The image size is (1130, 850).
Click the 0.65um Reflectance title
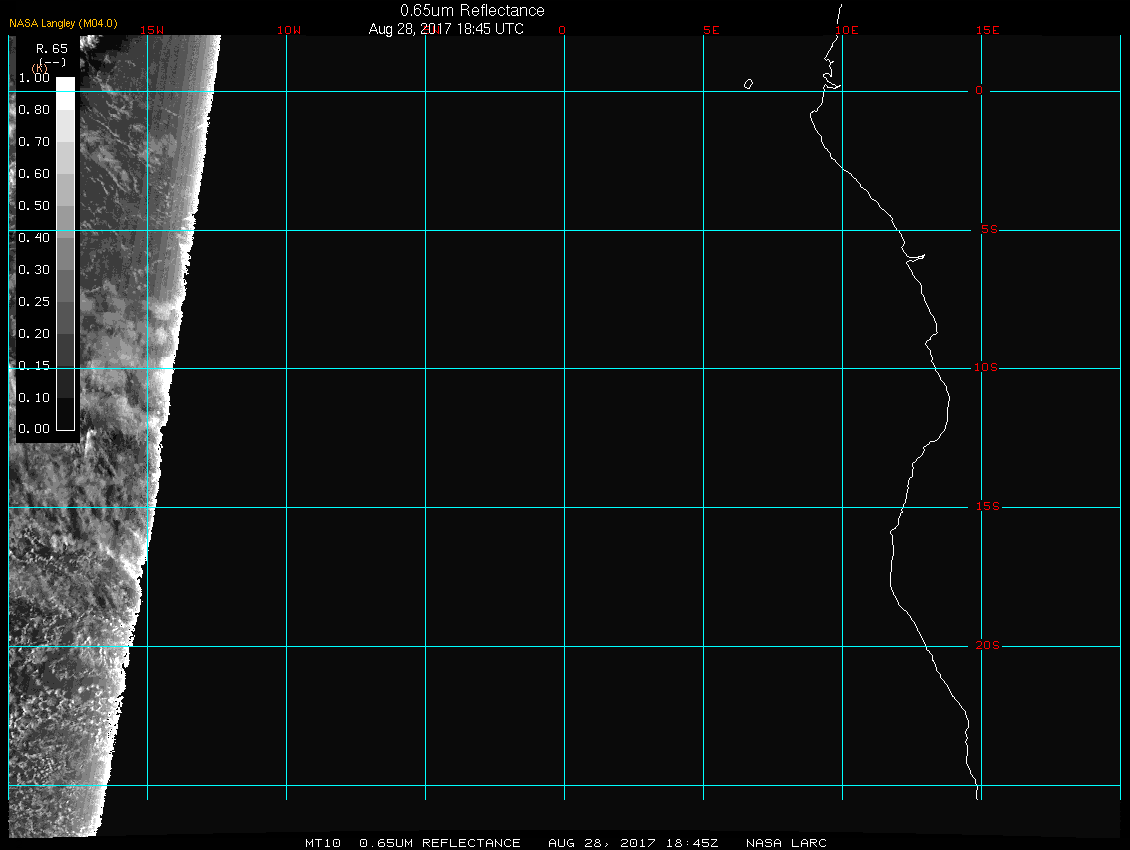[x=472, y=10]
